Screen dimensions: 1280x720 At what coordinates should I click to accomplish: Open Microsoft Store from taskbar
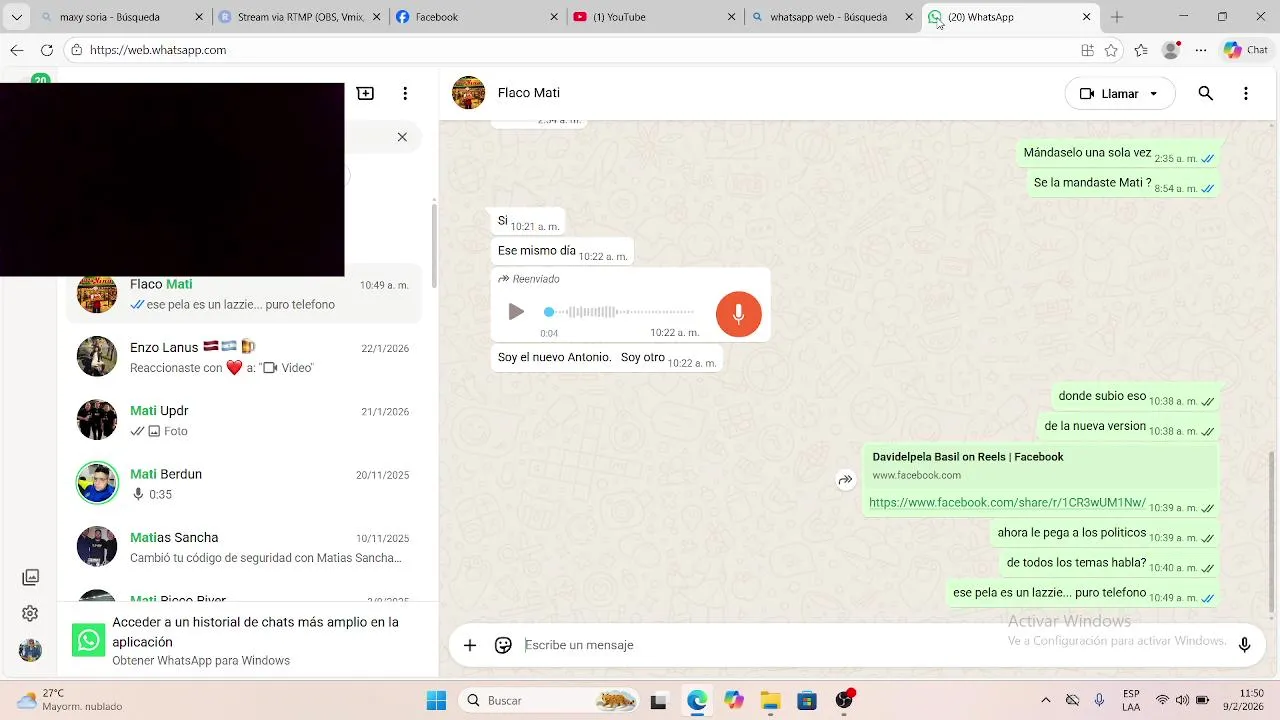pos(807,701)
